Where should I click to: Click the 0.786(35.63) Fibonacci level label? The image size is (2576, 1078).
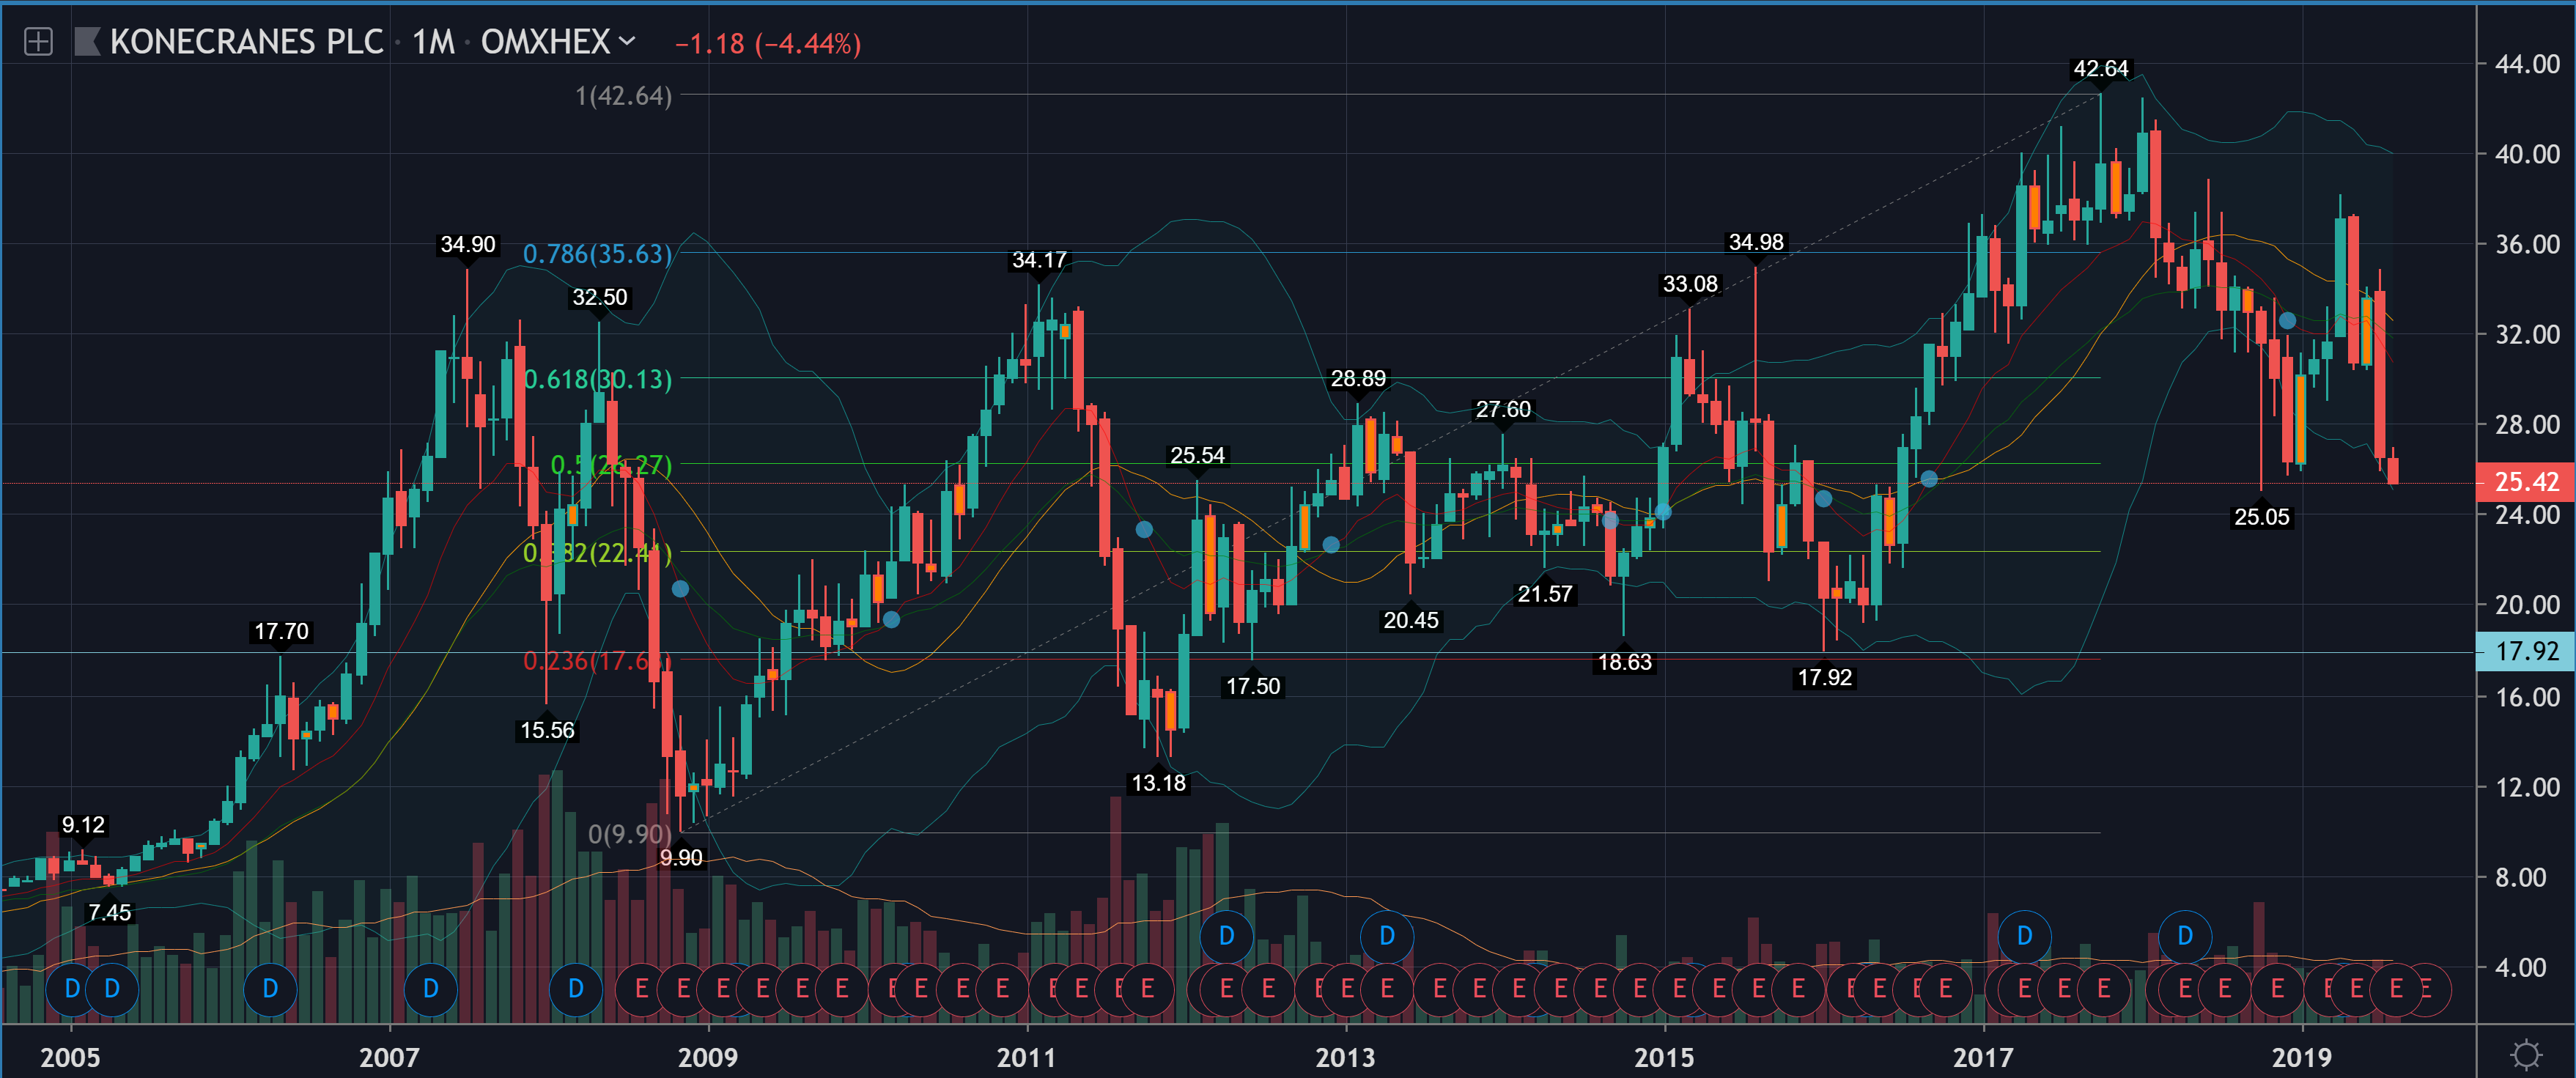click(x=597, y=254)
